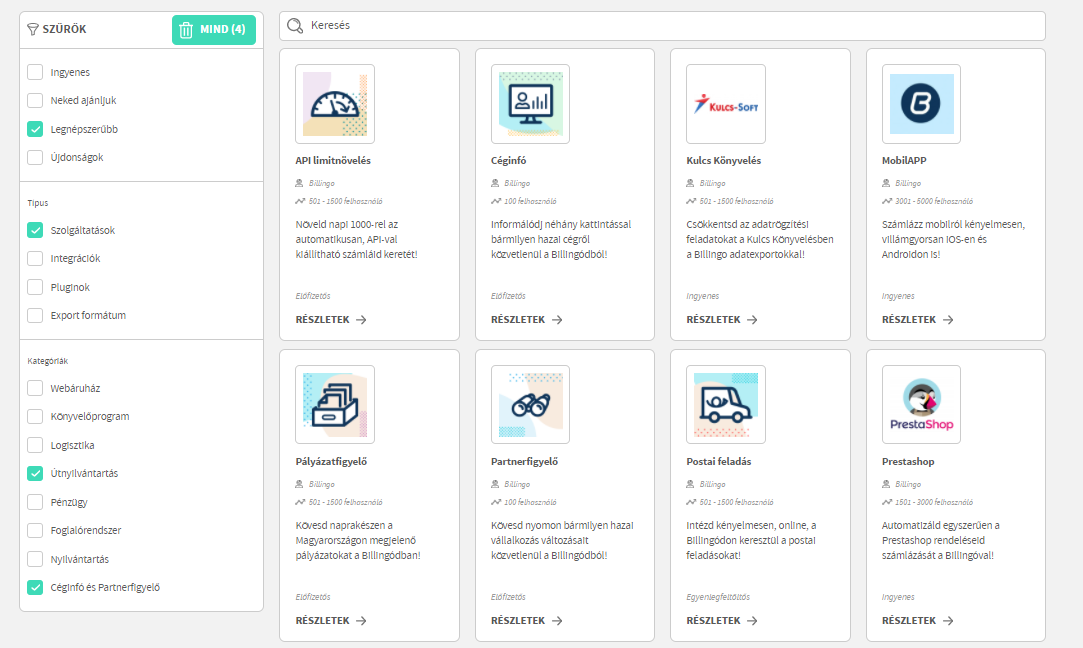Check the Foglalórendszer category
Screen dimensions: 1083x648
(x=35, y=531)
